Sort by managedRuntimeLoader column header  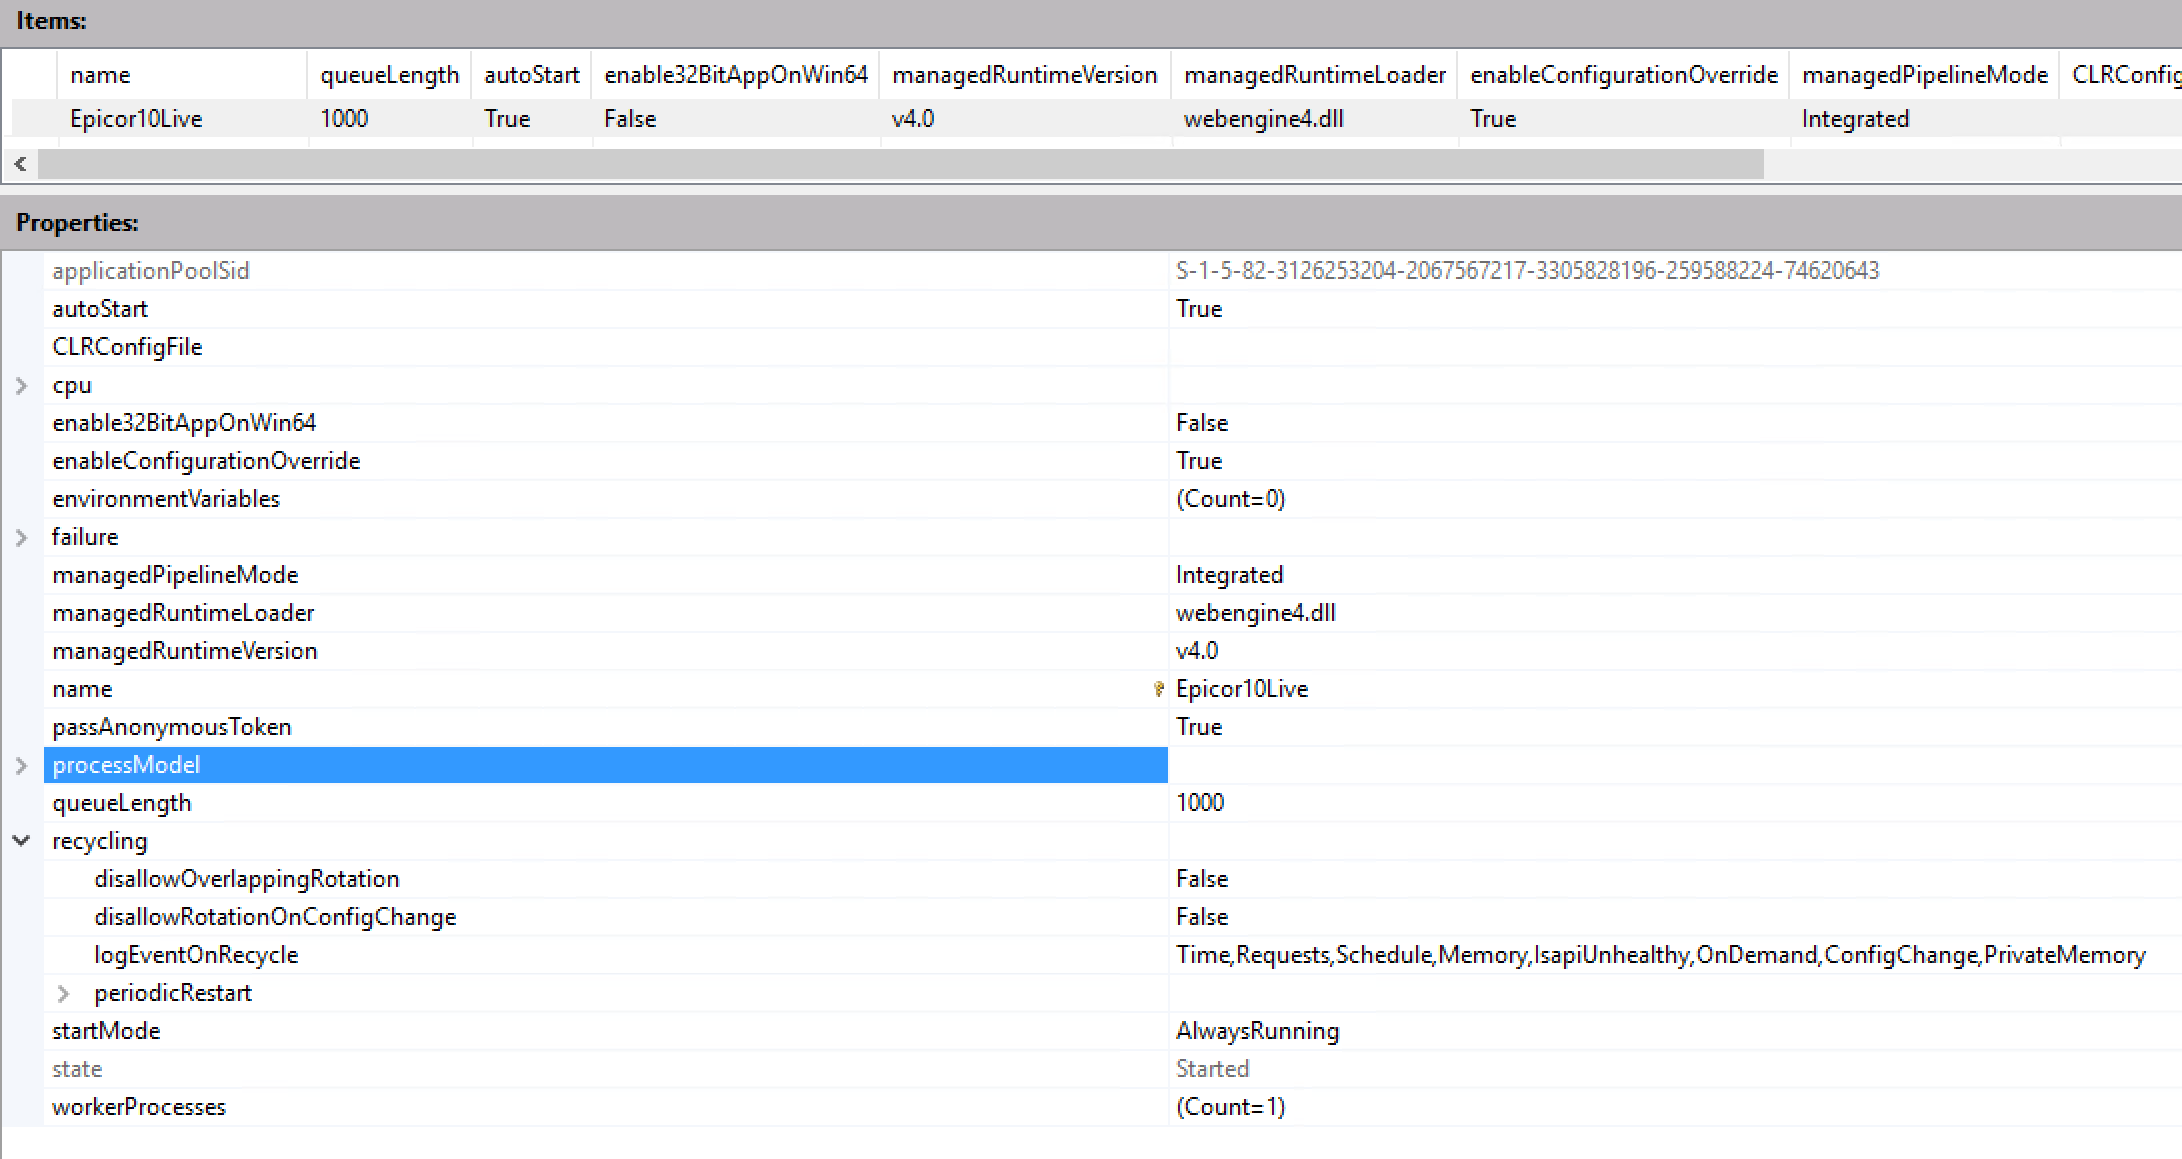pyautogui.click(x=1315, y=75)
